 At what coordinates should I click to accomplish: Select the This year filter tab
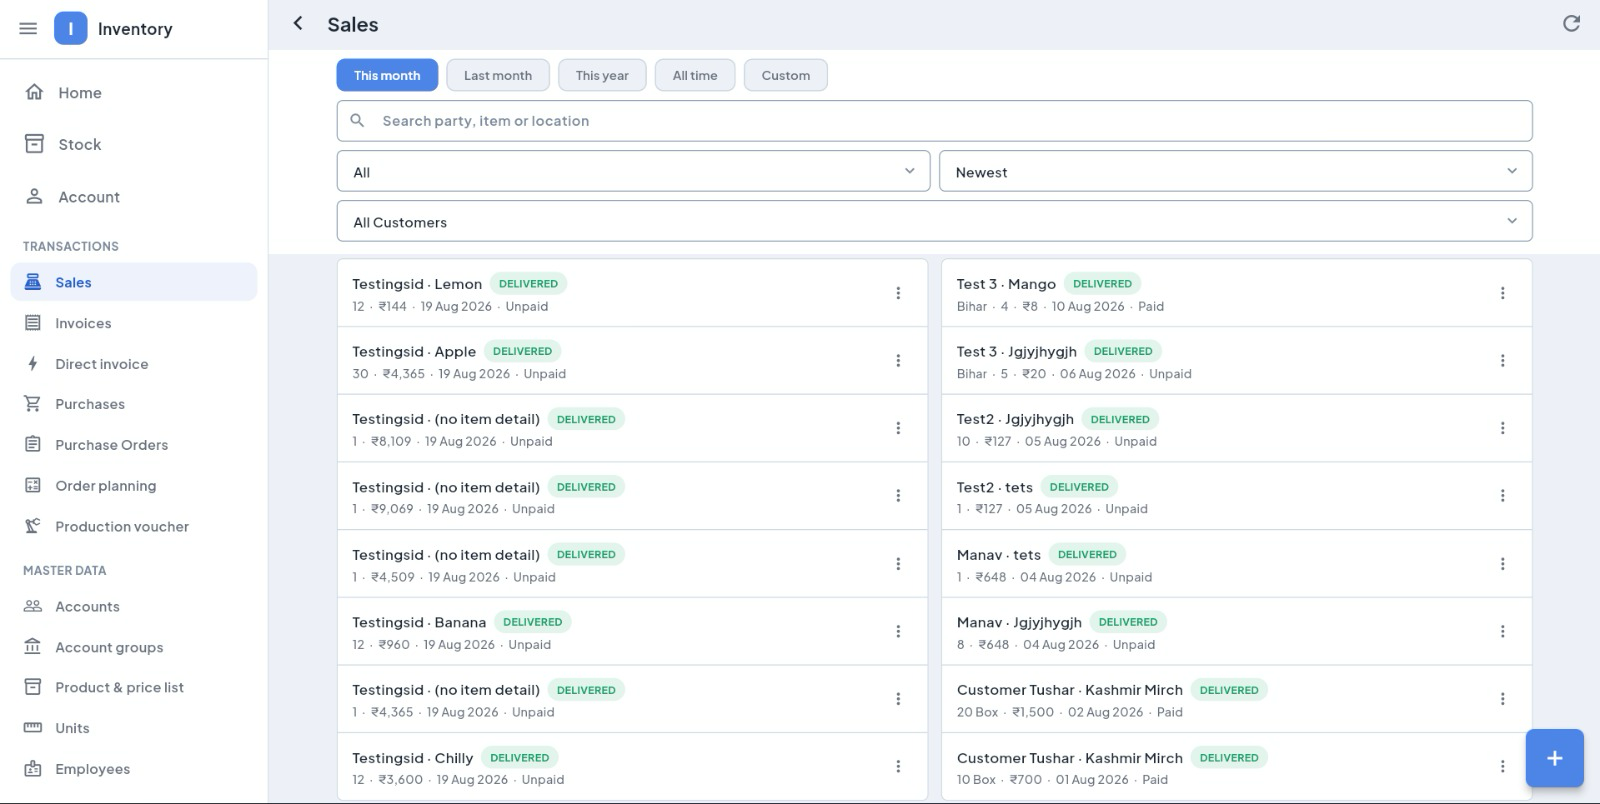(602, 75)
